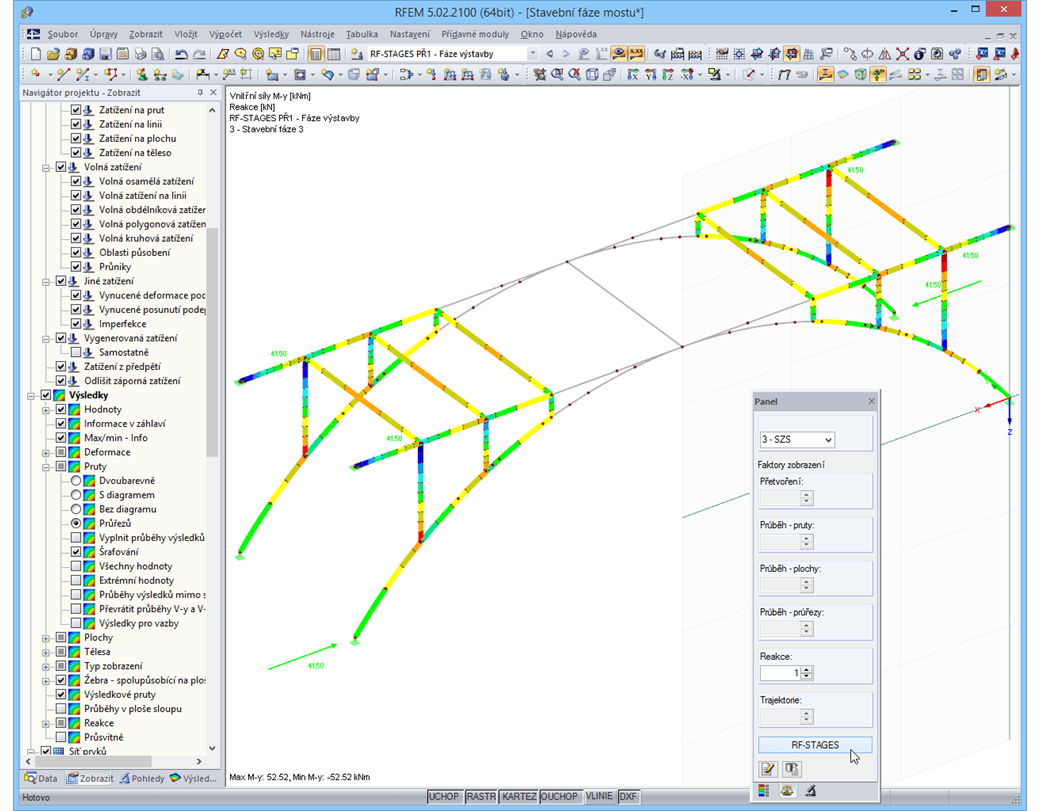This screenshot has width=1040, height=811.
Task: Open the Výsledky menu
Action: click(x=271, y=34)
